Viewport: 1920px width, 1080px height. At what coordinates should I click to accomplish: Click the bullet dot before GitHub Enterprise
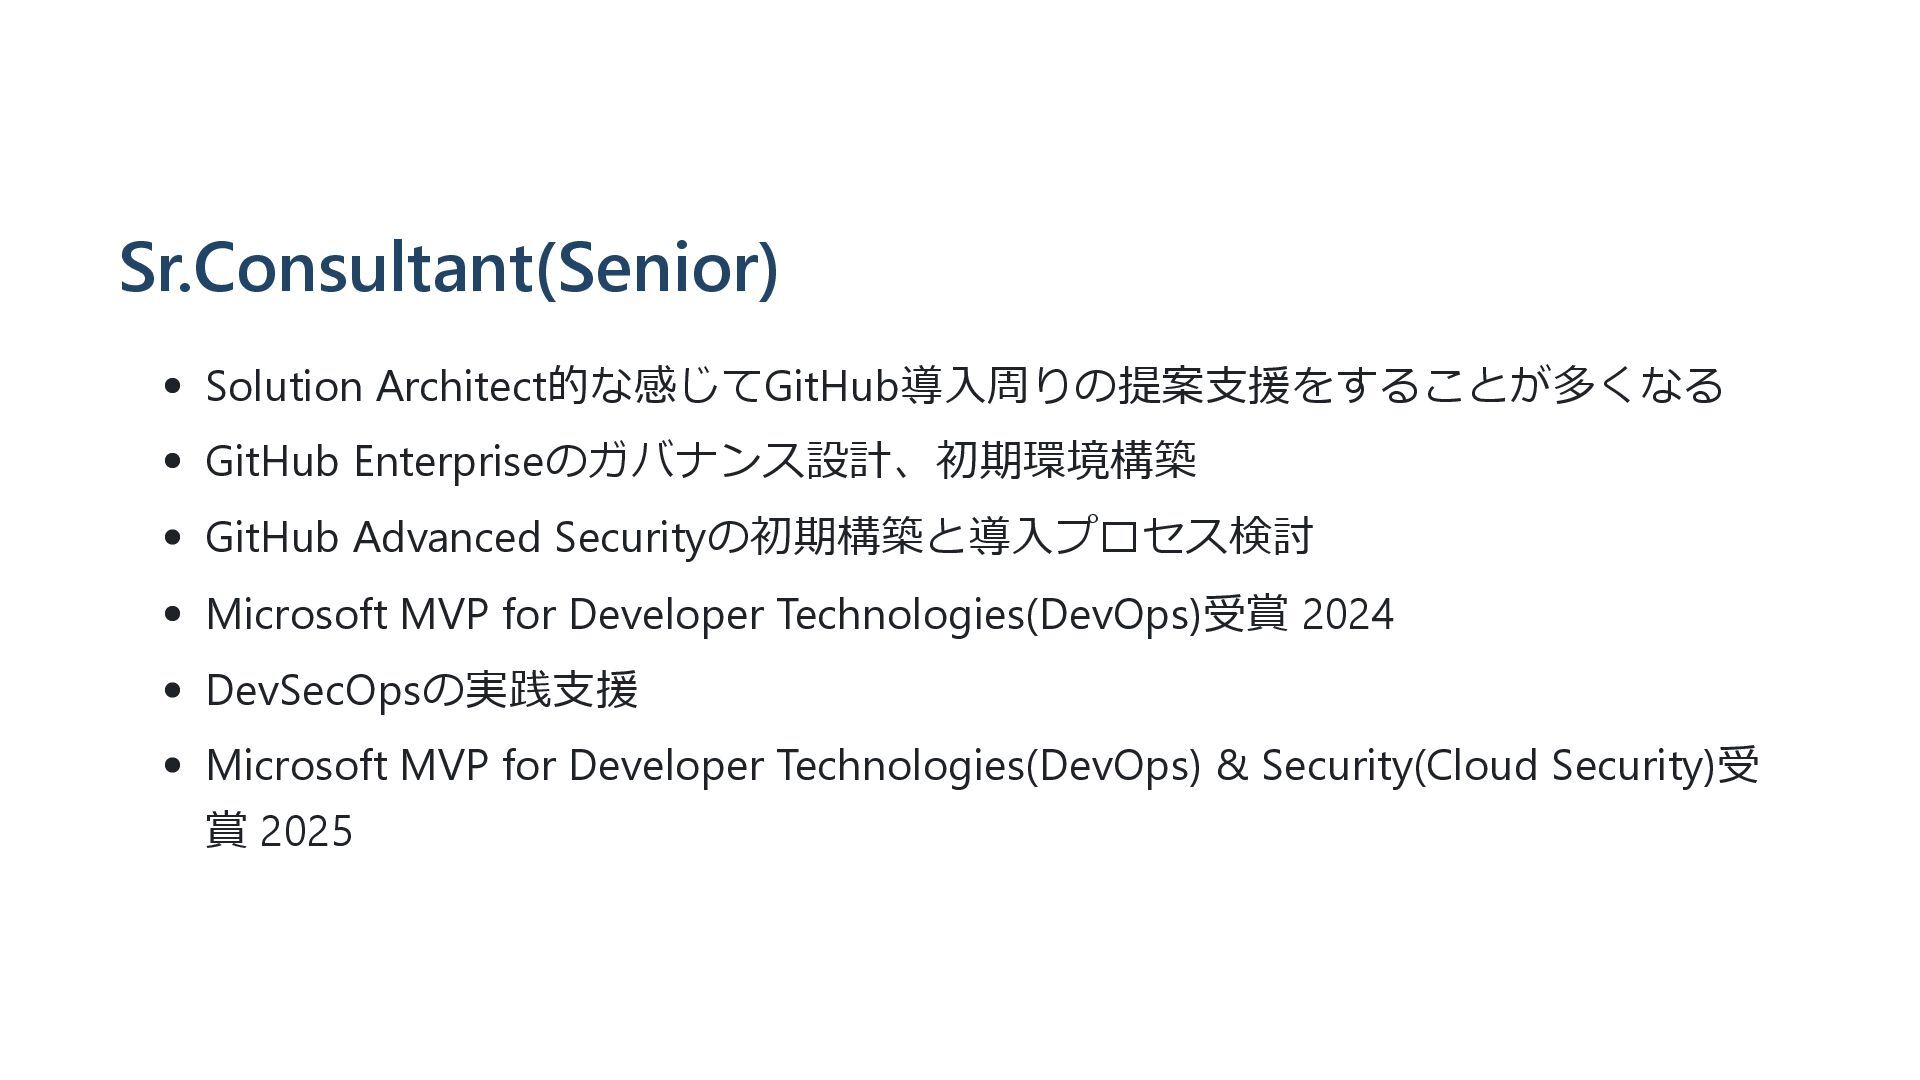172,462
